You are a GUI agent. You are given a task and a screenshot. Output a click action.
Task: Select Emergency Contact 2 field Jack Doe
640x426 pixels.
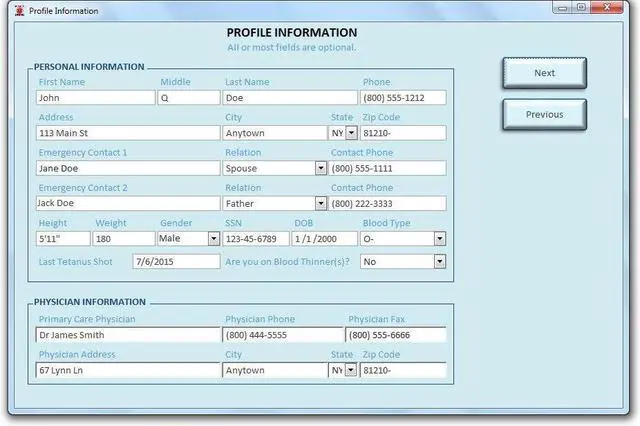pos(128,203)
